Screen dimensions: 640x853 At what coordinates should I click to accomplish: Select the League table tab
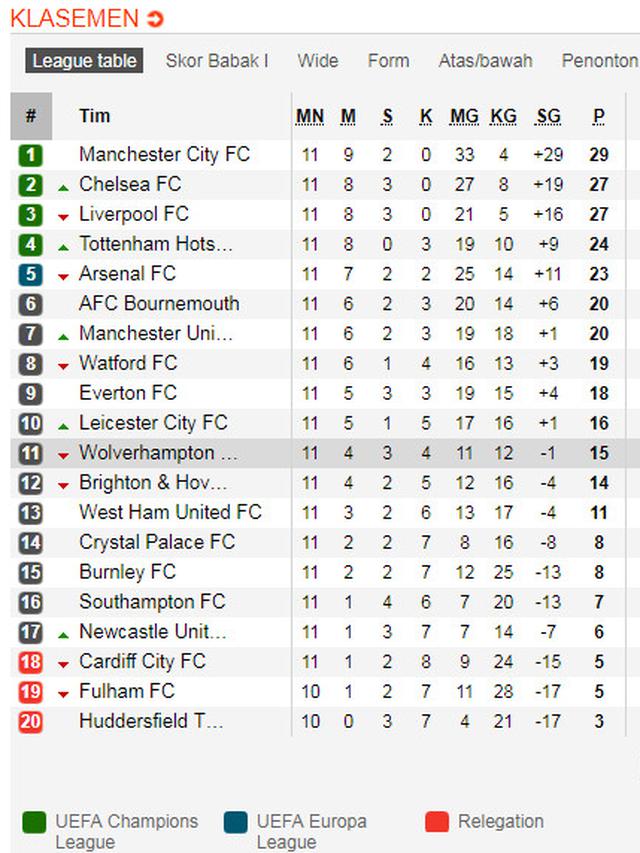click(84, 61)
